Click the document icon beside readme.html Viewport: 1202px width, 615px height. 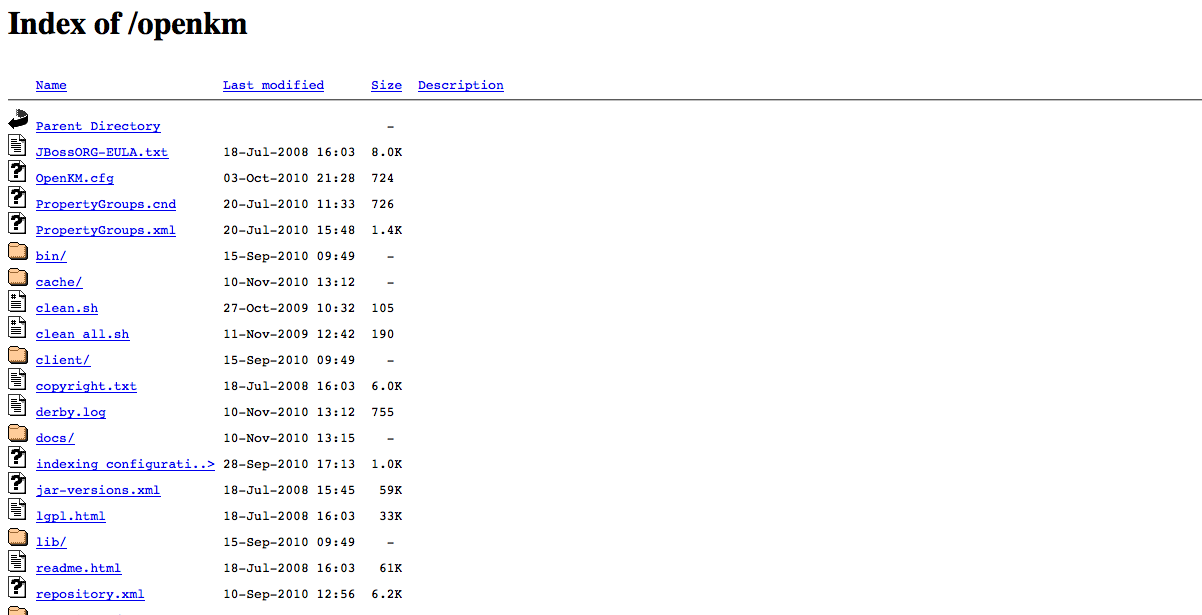click(x=17, y=561)
